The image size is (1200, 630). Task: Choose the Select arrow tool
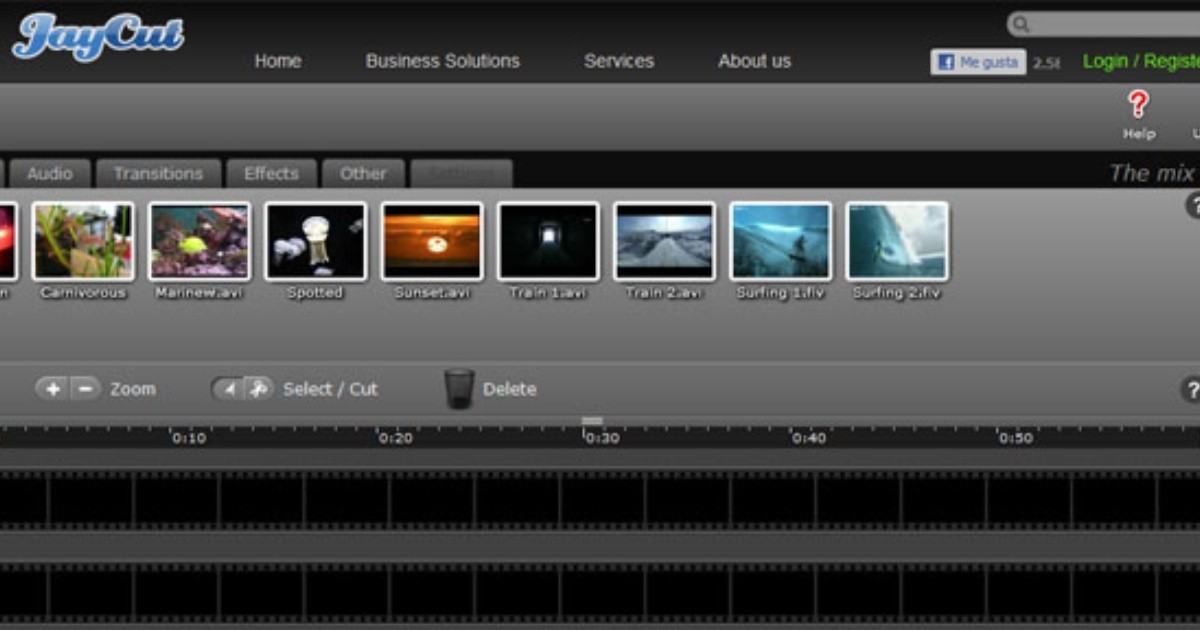(229, 389)
